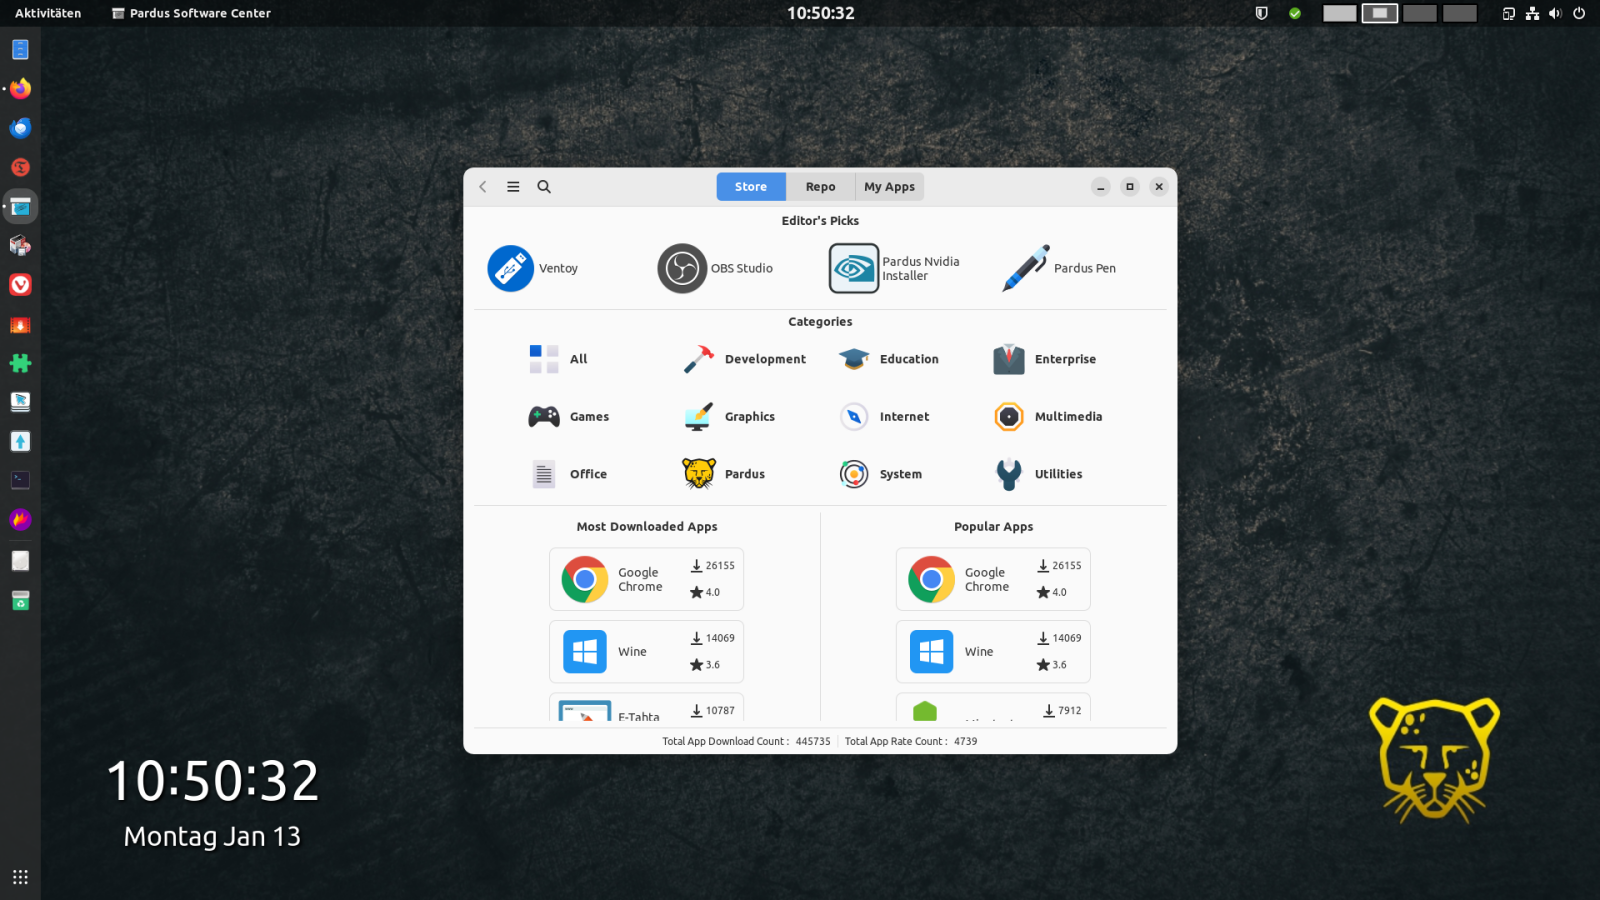Select the Store tab
This screenshot has width=1600, height=900.
click(x=750, y=187)
